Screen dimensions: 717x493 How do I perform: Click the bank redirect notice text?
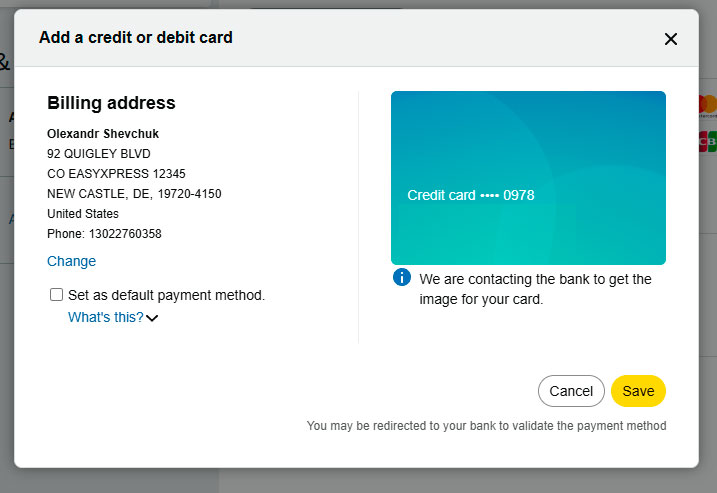point(486,426)
